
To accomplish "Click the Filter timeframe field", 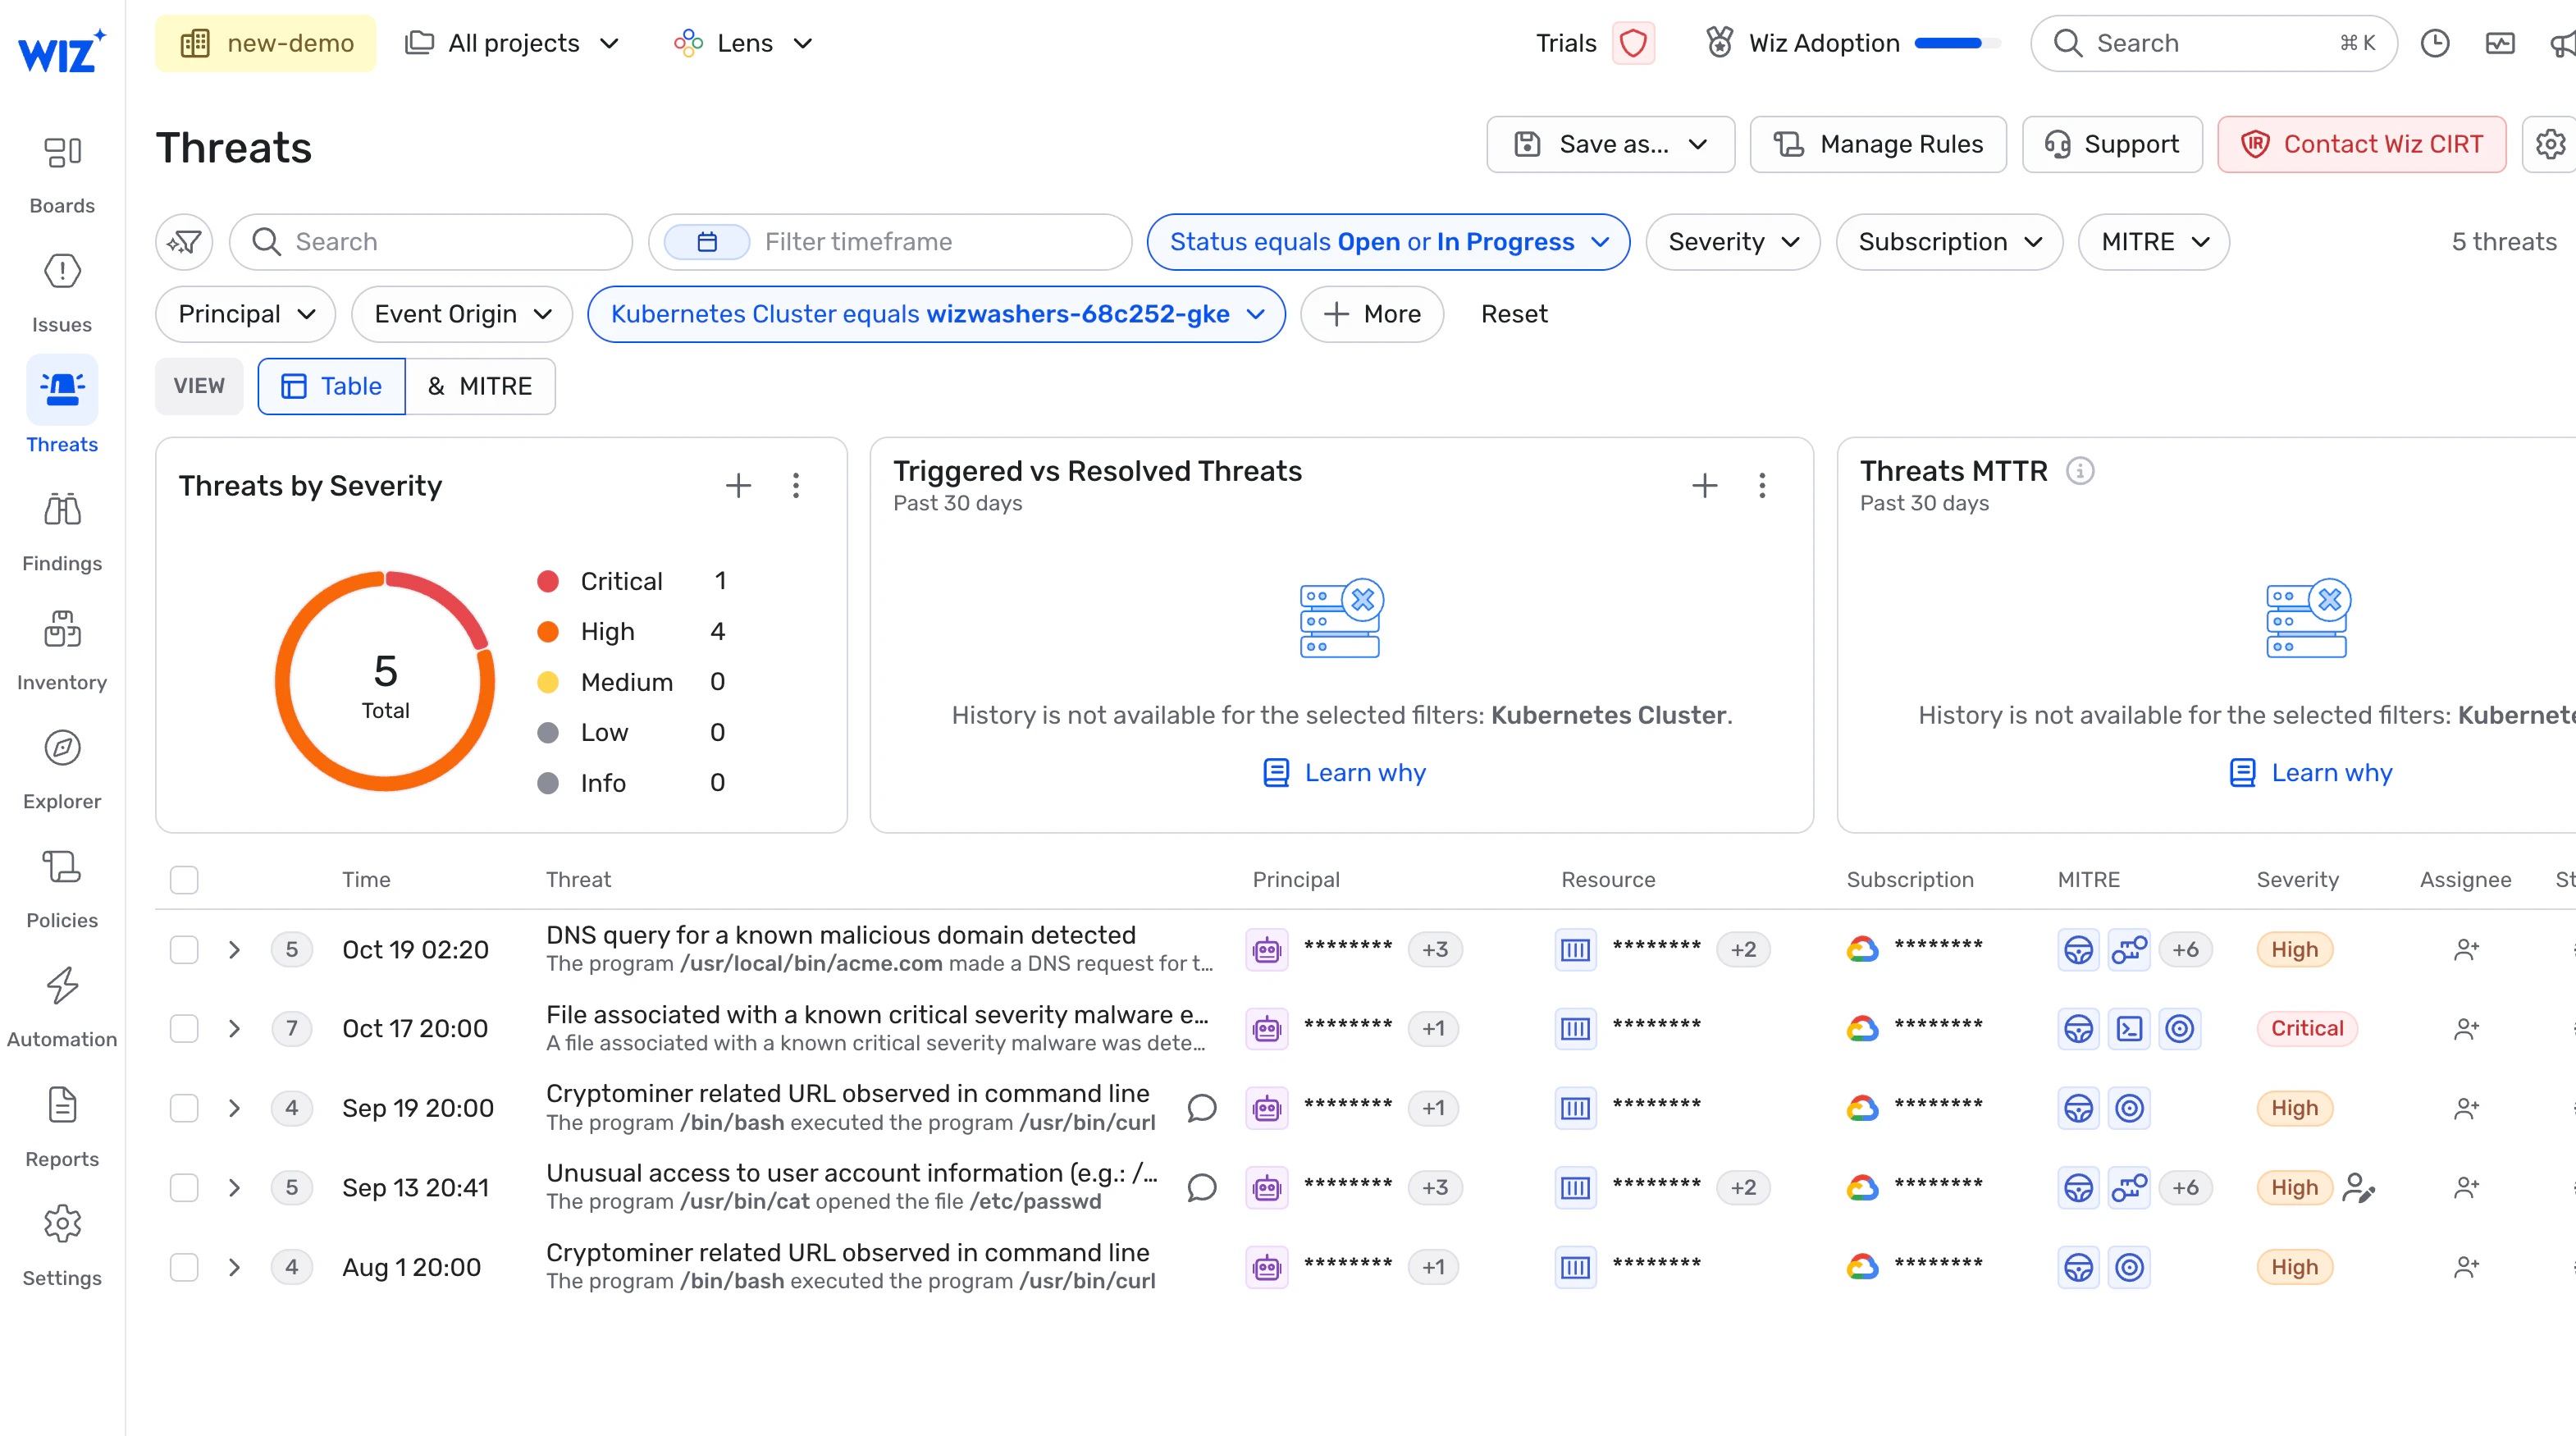I will click(x=890, y=242).
